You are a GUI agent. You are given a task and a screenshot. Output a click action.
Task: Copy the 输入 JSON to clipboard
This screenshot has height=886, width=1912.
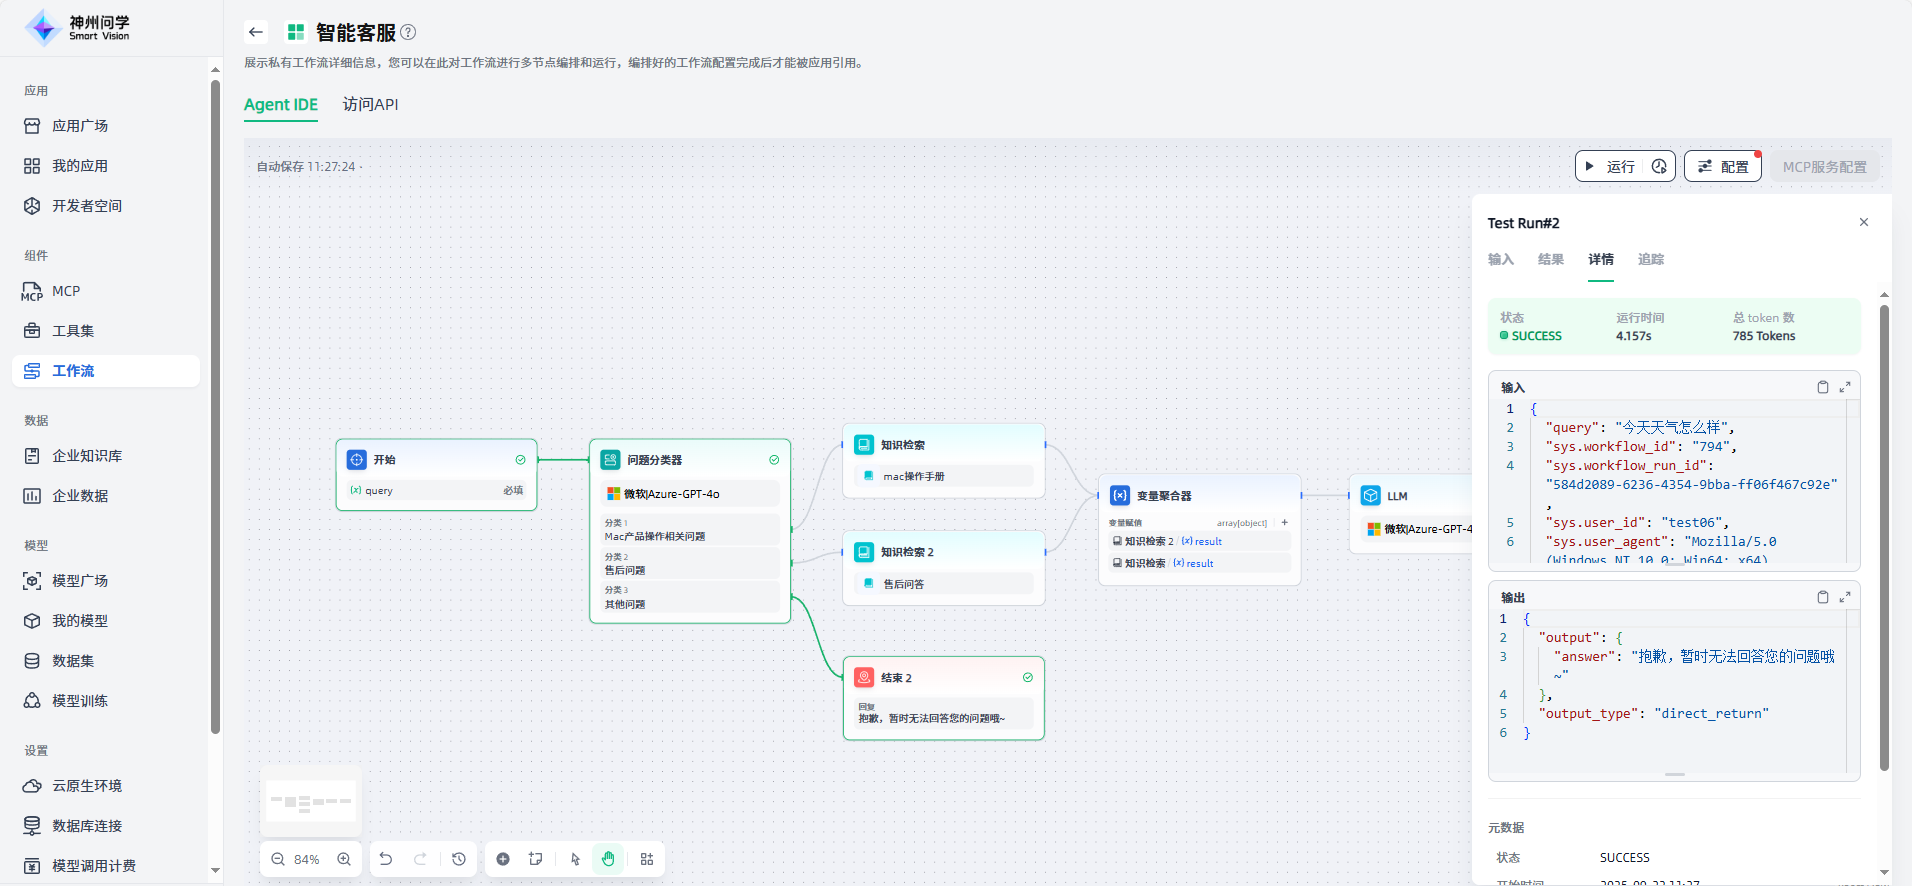coord(1822,387)
